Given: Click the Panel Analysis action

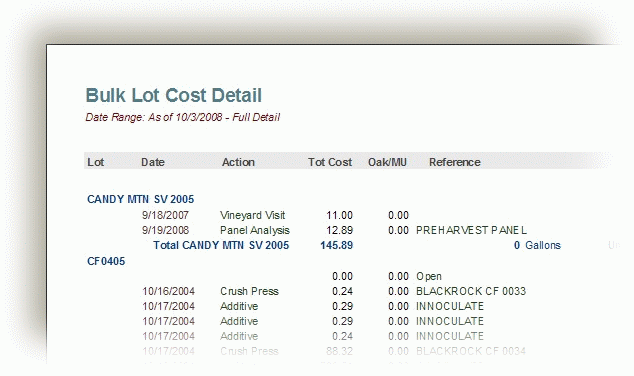Looking at the screenshot, I should click(255, 230).
